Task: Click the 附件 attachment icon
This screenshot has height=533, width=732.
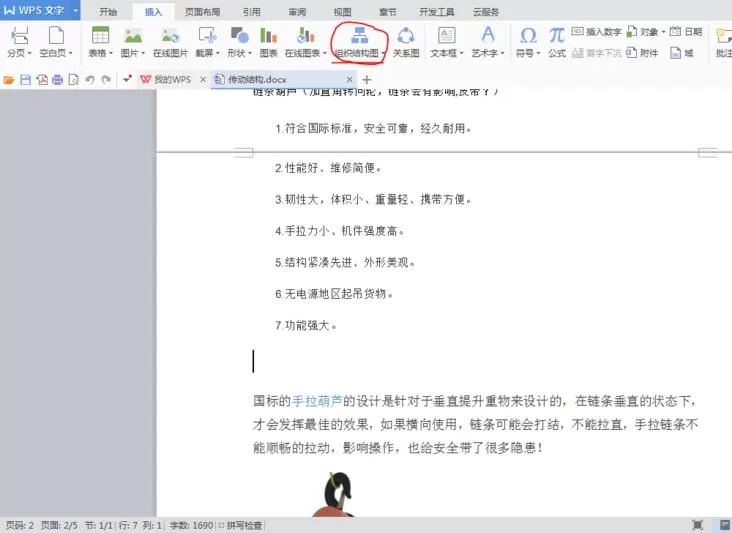Action: (x=642, y=53)
